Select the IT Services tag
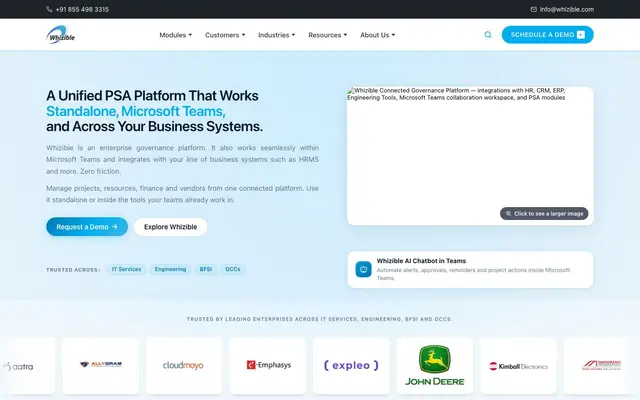This screenshot has width=640, height=400. click(x=127, y=269)
